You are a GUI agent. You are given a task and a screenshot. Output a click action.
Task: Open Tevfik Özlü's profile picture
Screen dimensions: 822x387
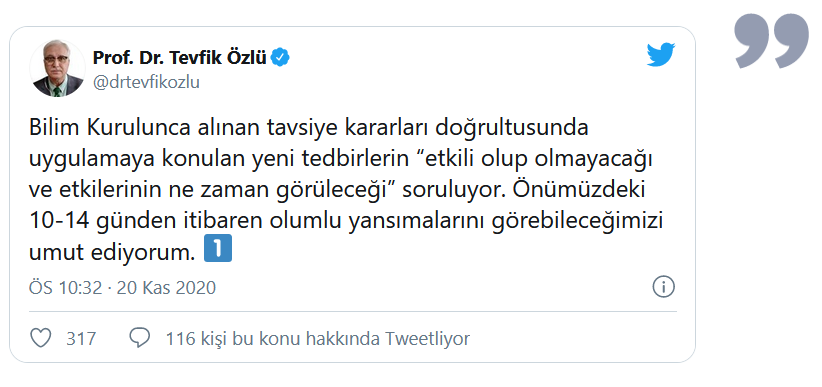point(57,68)
